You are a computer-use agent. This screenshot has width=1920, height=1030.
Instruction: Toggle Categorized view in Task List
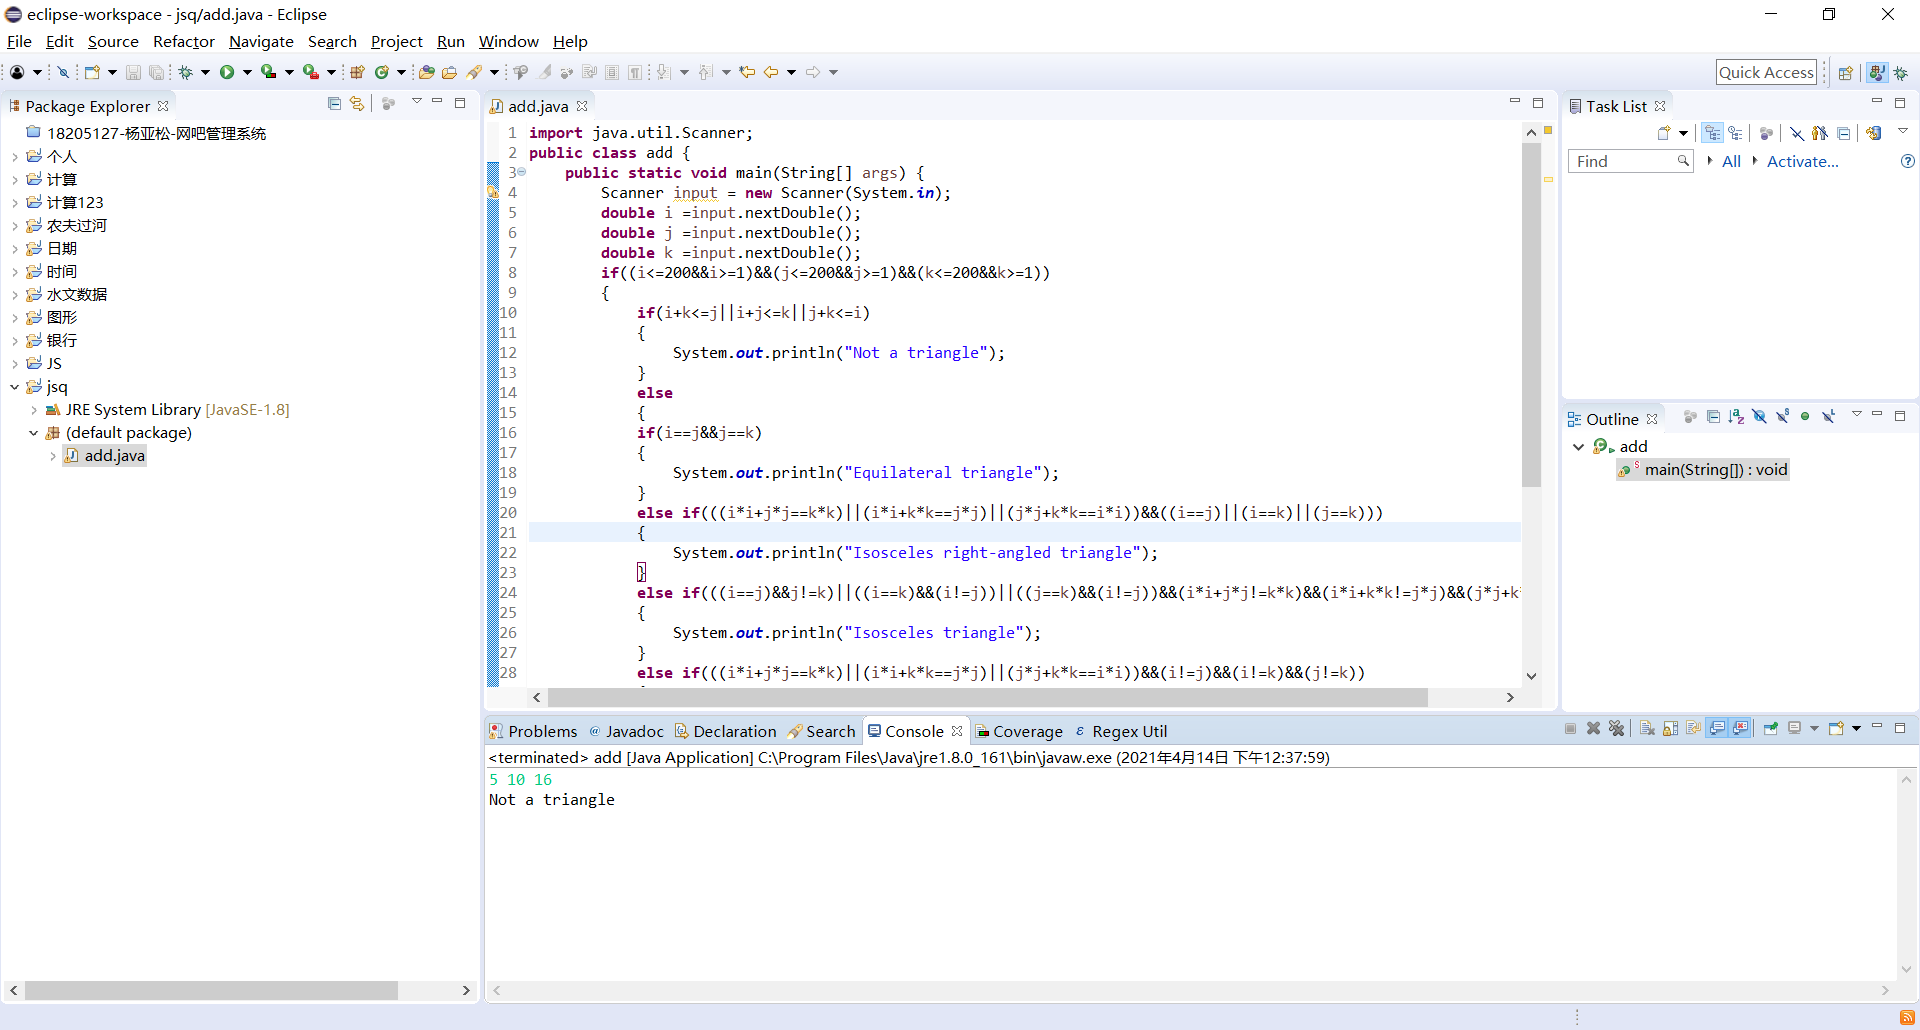tap(1713, 133)
